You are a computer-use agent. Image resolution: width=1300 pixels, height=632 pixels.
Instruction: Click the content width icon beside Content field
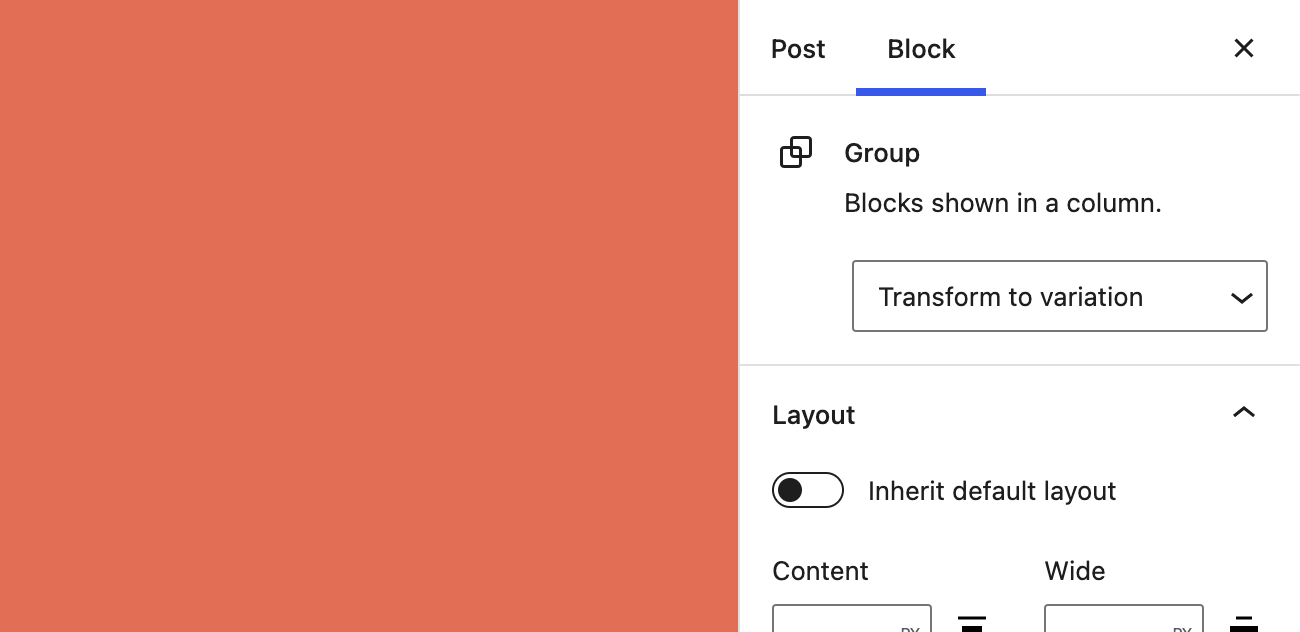(x=972, y=624)
